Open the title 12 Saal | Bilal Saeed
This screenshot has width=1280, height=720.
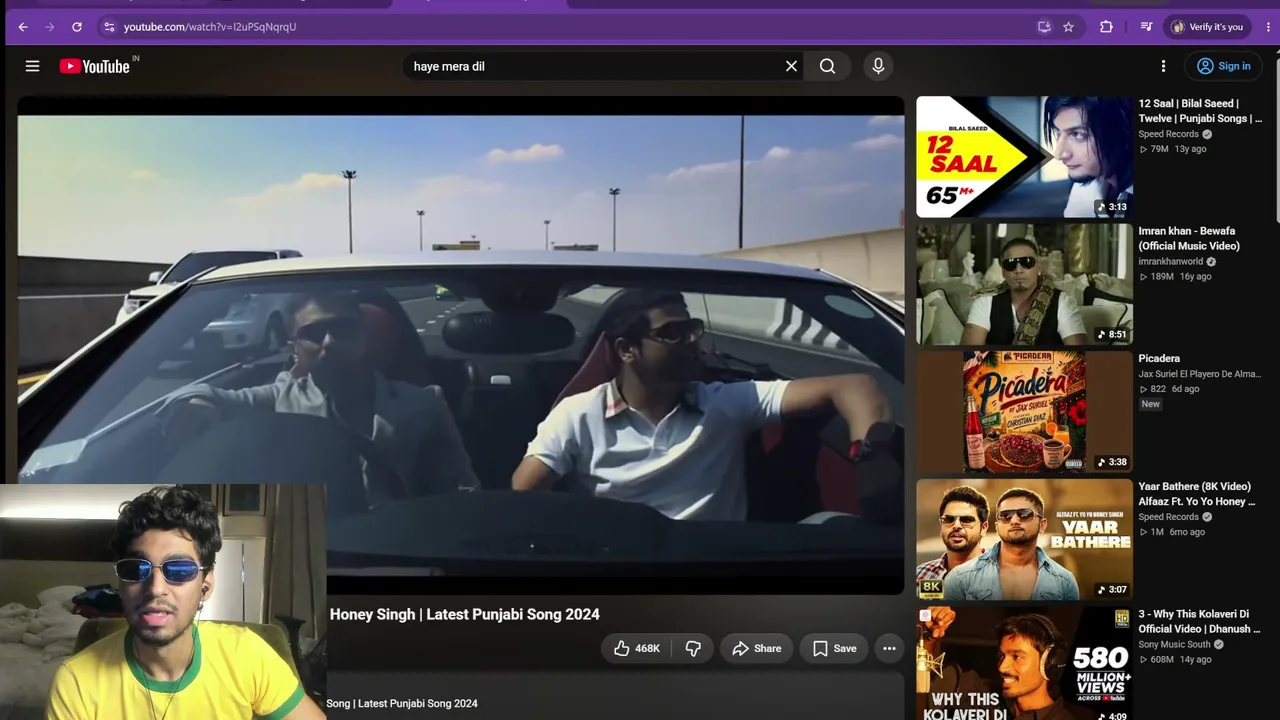pos(1200,111)
